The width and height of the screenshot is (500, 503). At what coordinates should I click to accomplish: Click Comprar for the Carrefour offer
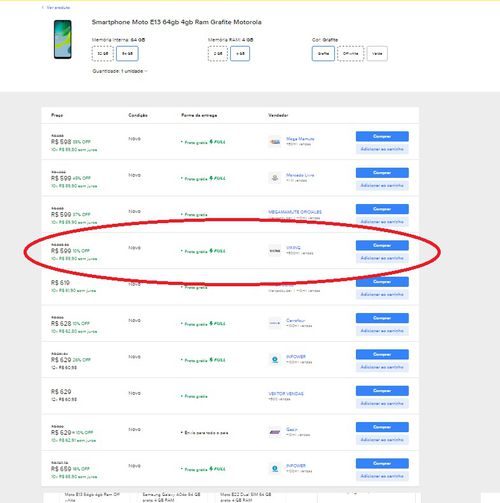click(x=382, y=318)
